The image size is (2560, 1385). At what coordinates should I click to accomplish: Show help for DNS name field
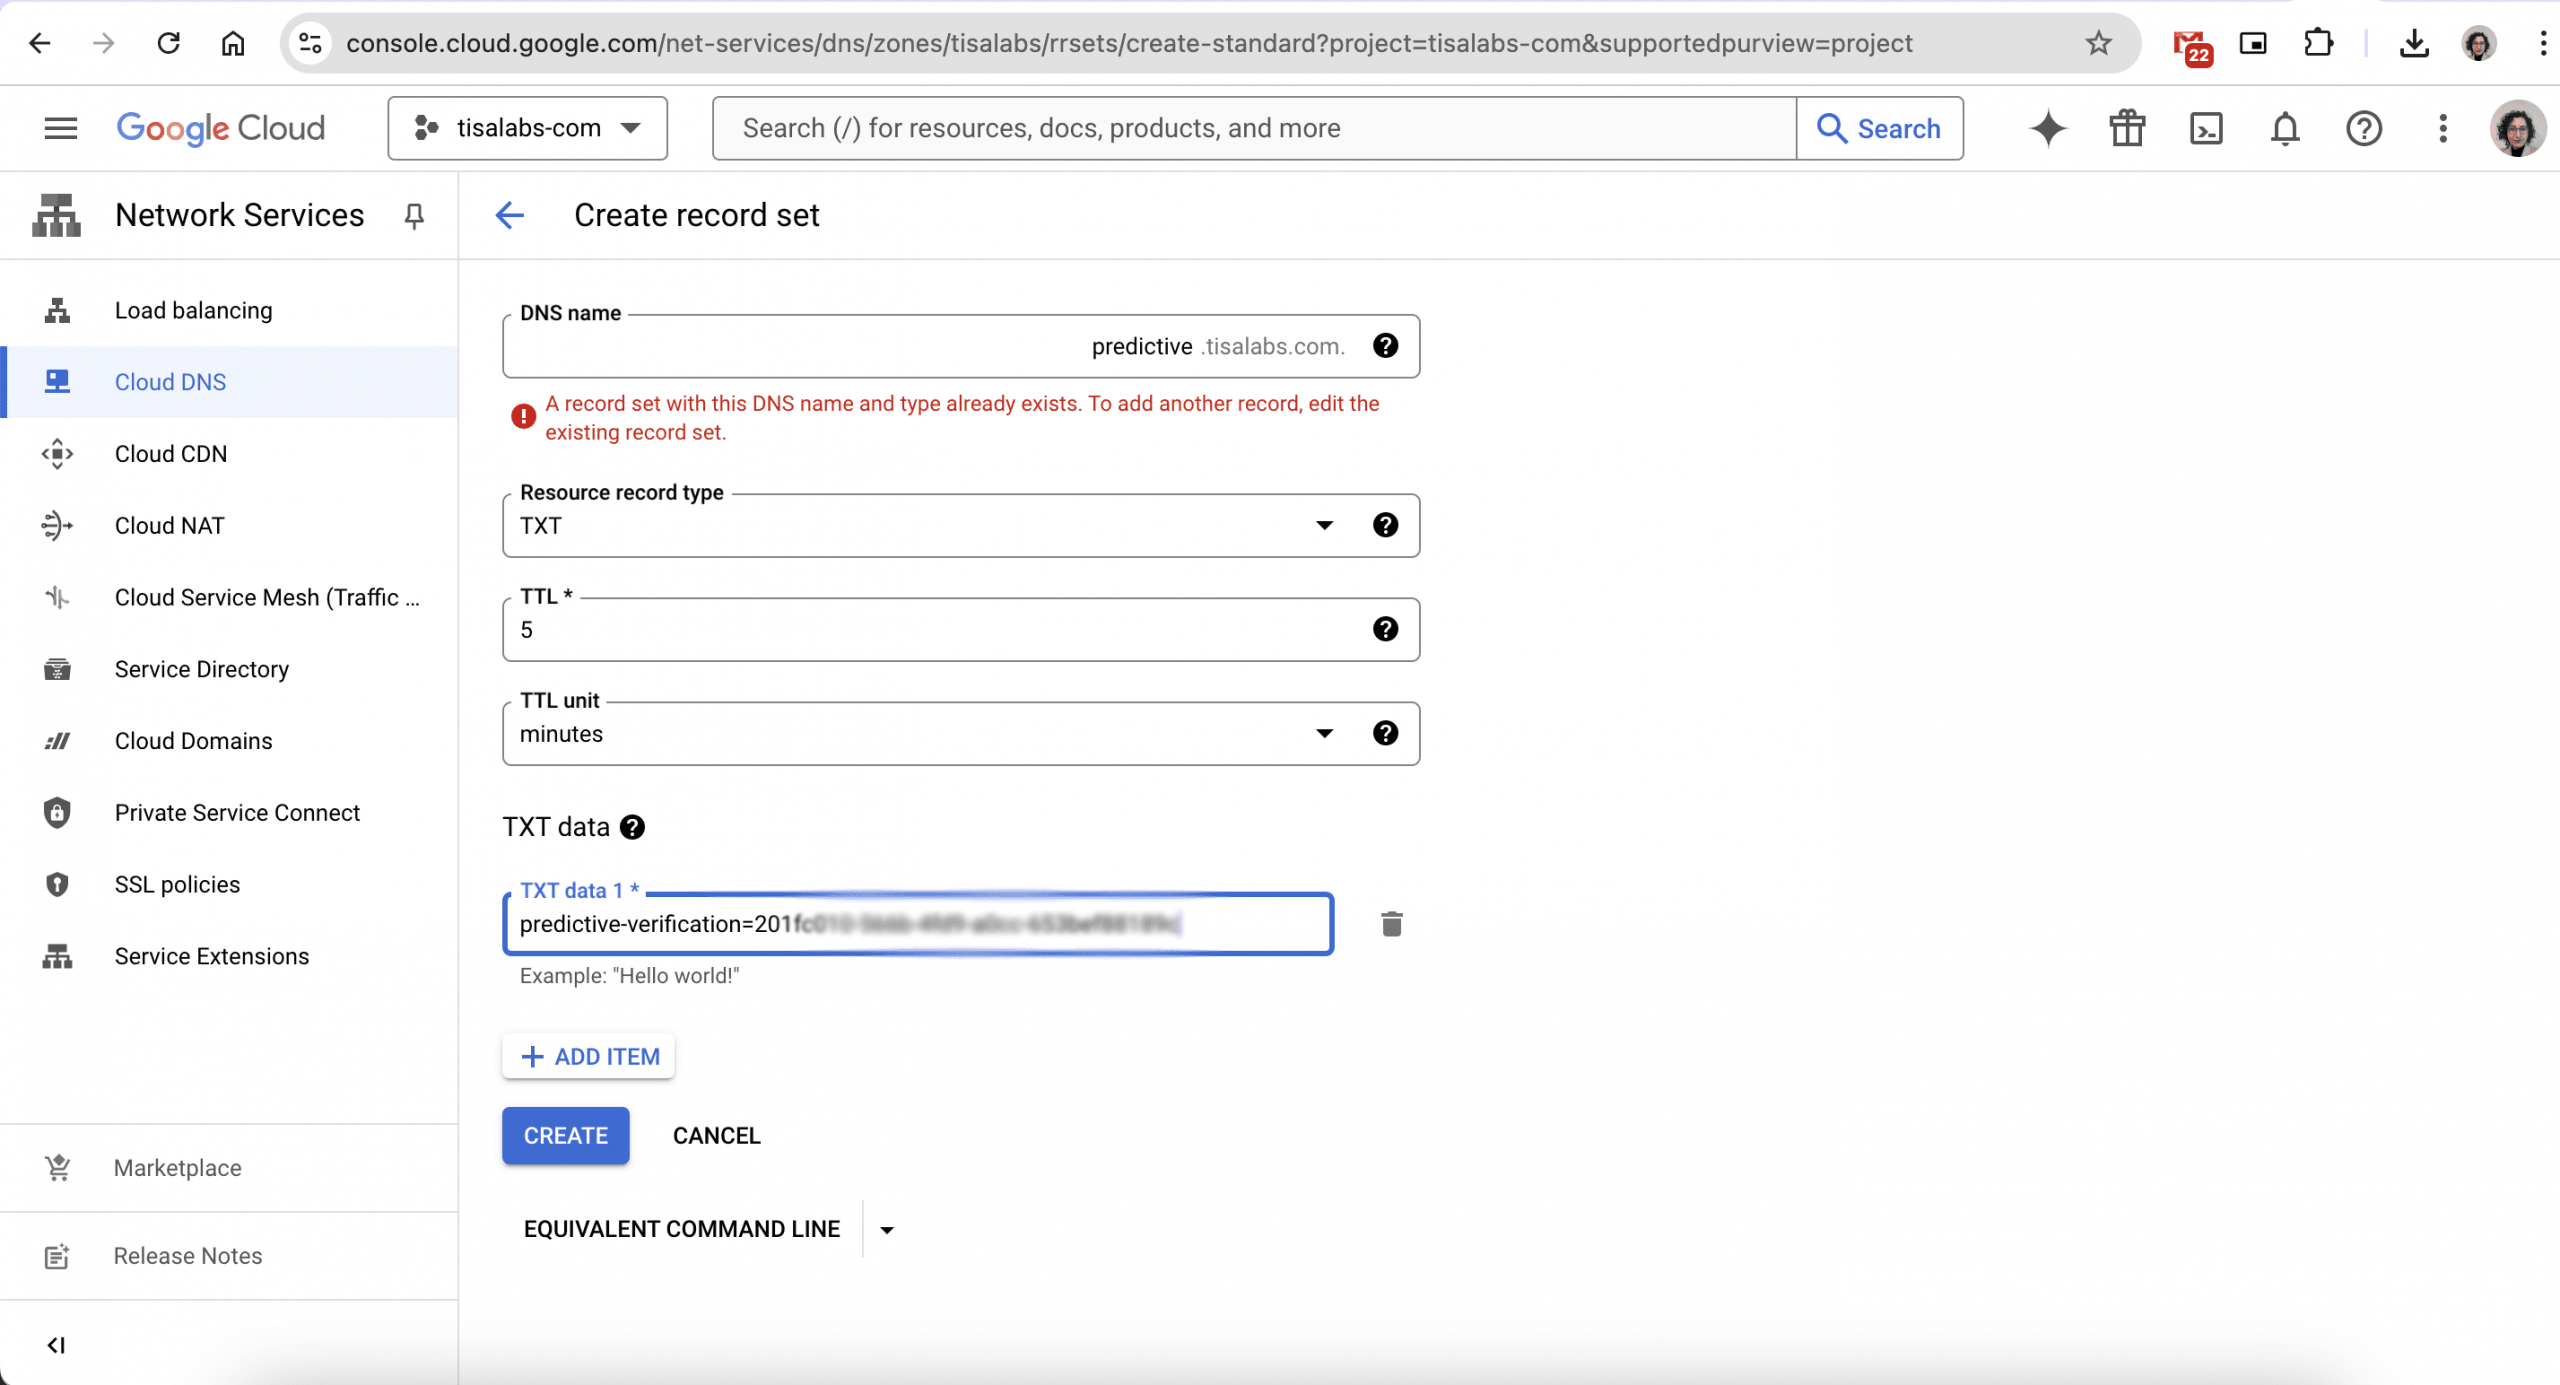(x=1385, y=346)
